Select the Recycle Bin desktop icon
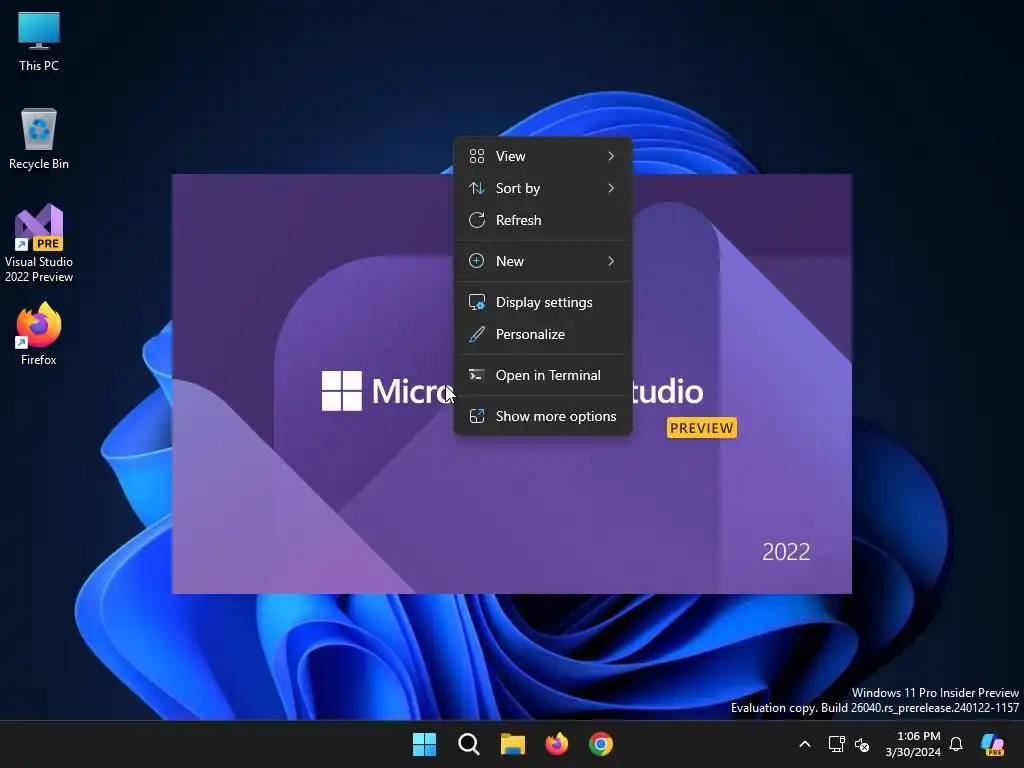The width and height of the screenshot is (1024, 768). [39, 139]
